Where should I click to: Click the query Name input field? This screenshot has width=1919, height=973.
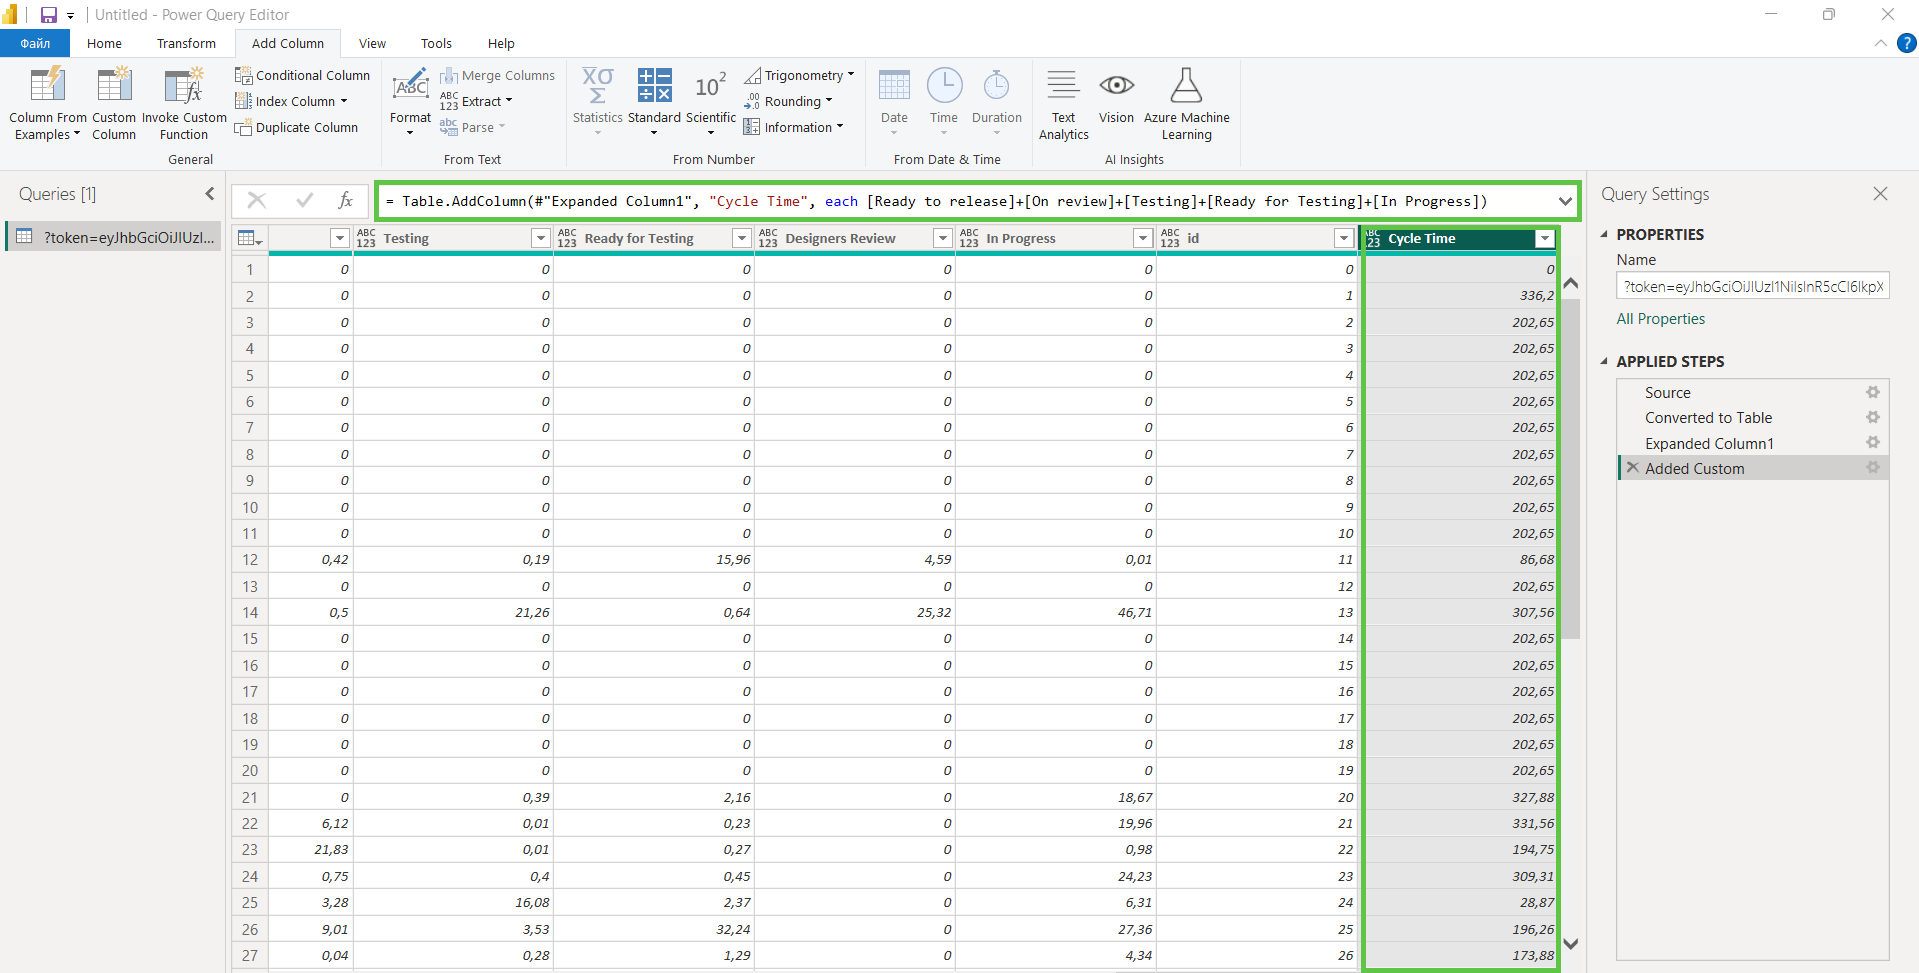pos(1752,287)
